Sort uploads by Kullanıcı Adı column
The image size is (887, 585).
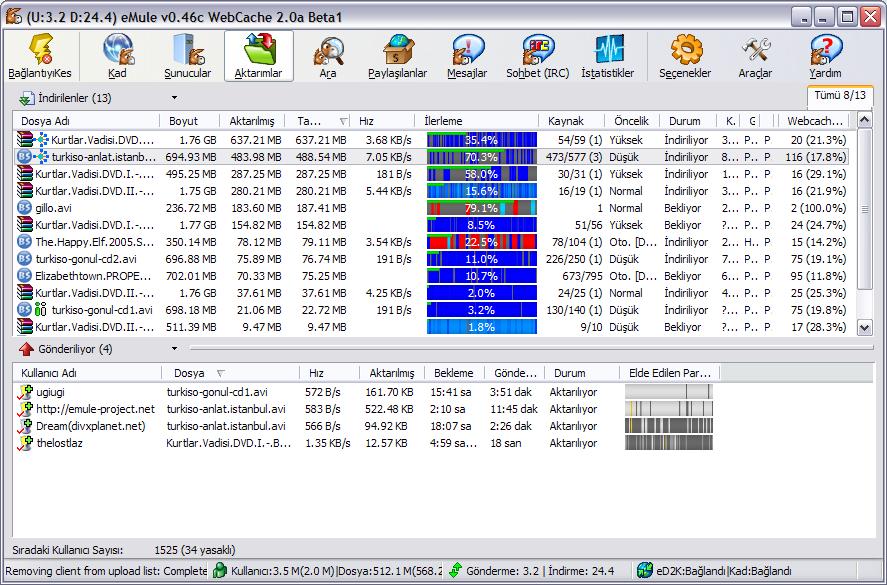point(87,373)
